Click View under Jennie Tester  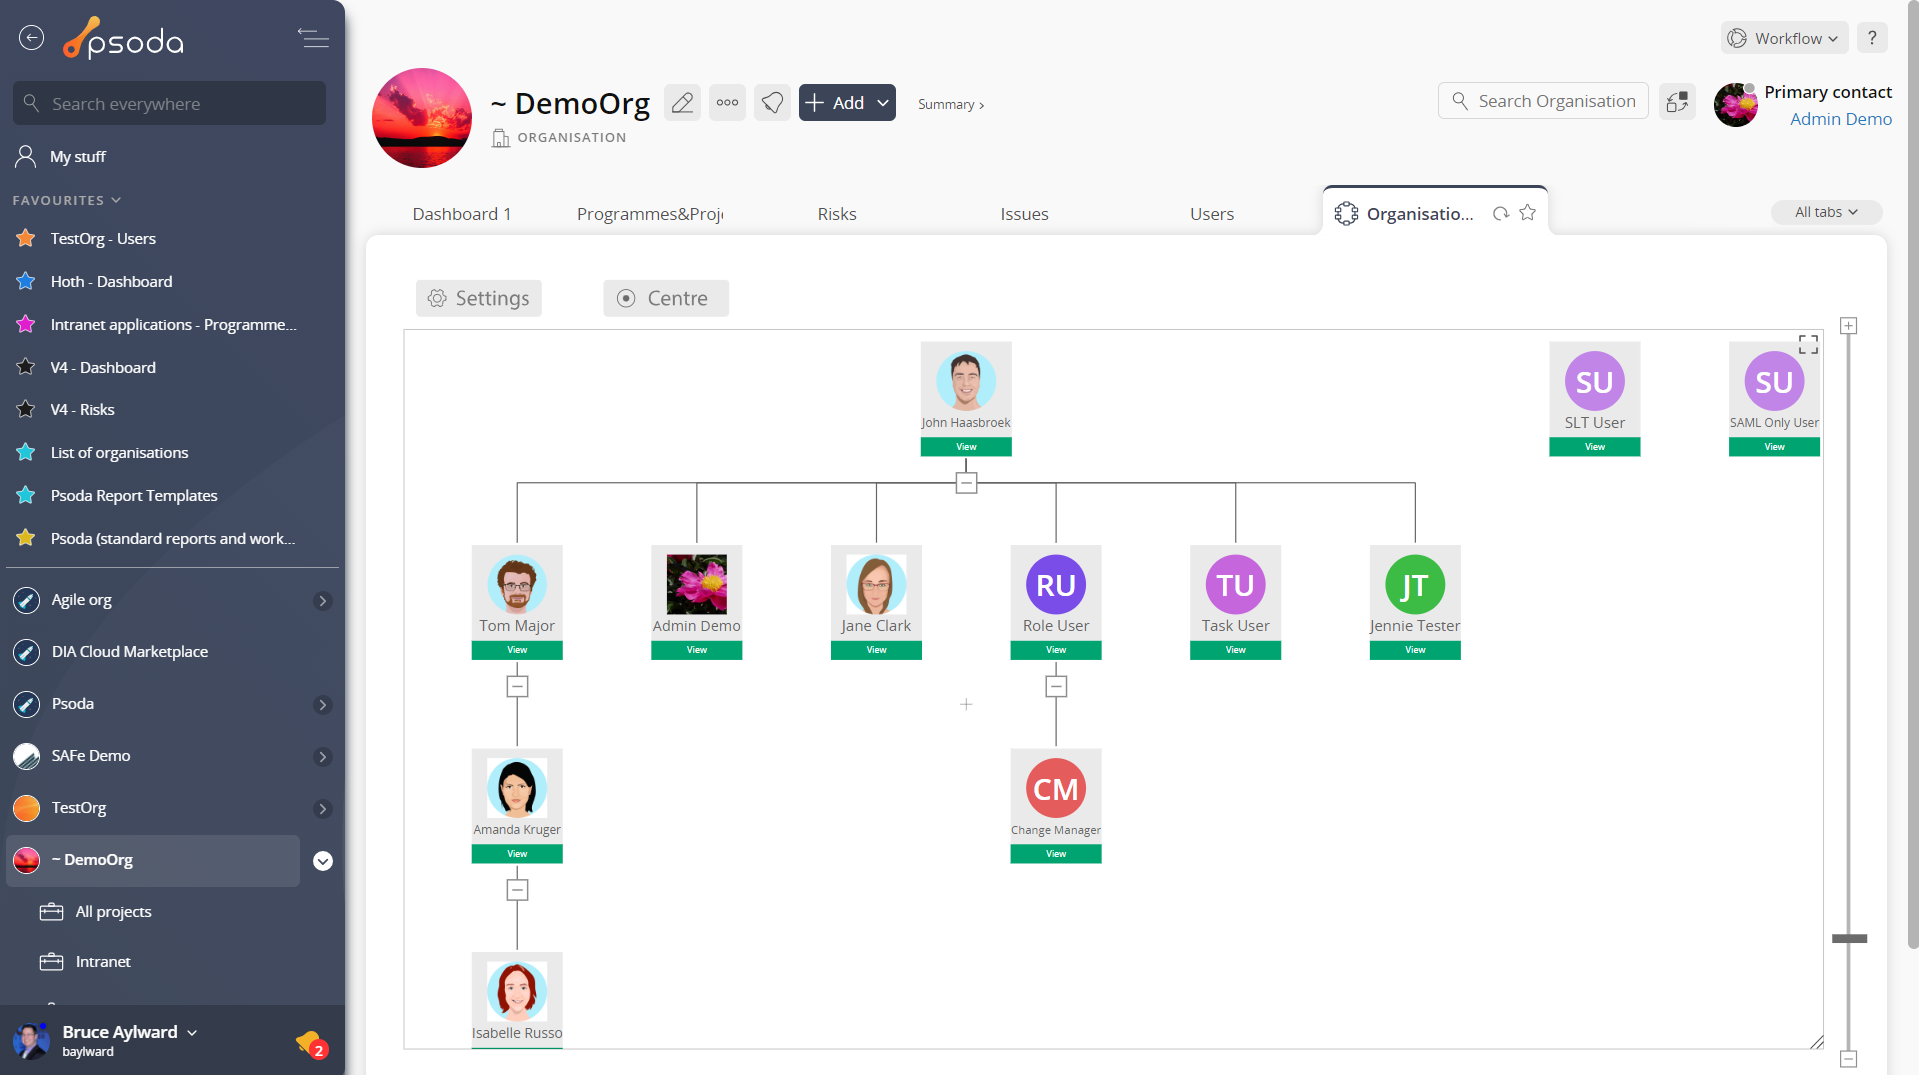pyautogui.click(x=1415, y=650)
